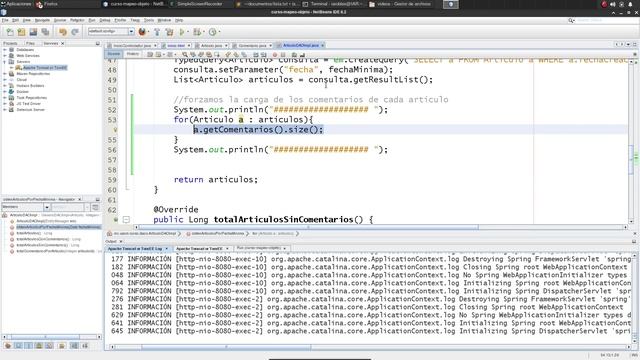Viewport: 640px width, 360px height.
Task: Select ArticuloDAOImpl class node in Navigator
Action: point(24,215)
